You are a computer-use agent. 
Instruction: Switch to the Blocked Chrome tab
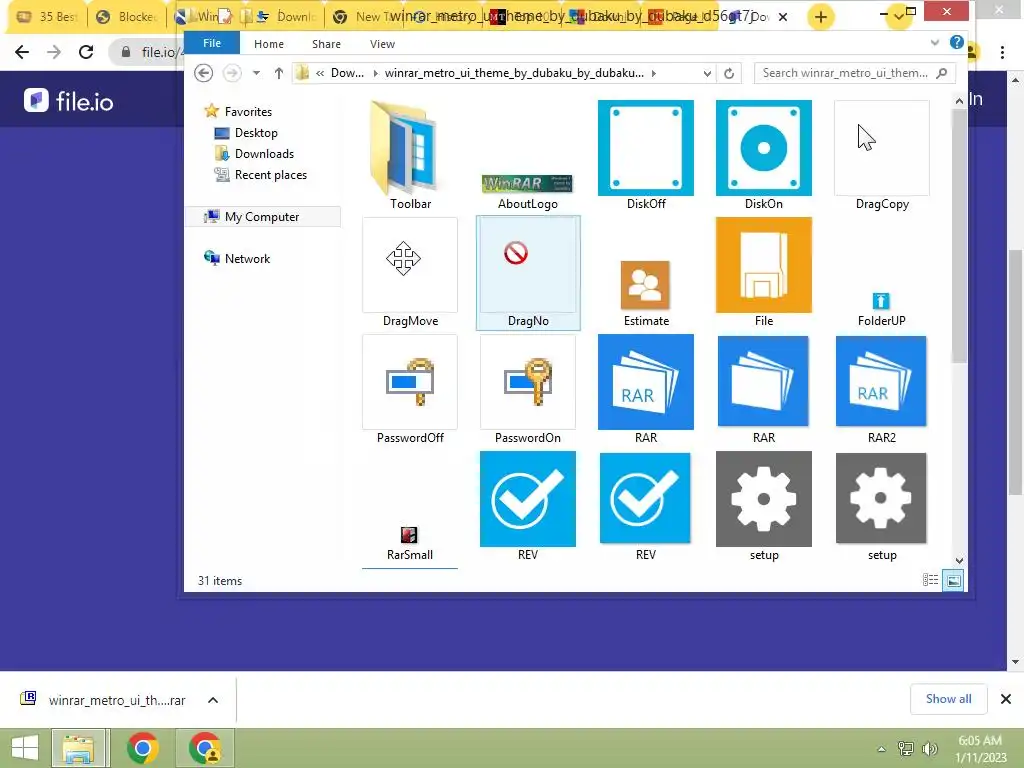point(128,17)
